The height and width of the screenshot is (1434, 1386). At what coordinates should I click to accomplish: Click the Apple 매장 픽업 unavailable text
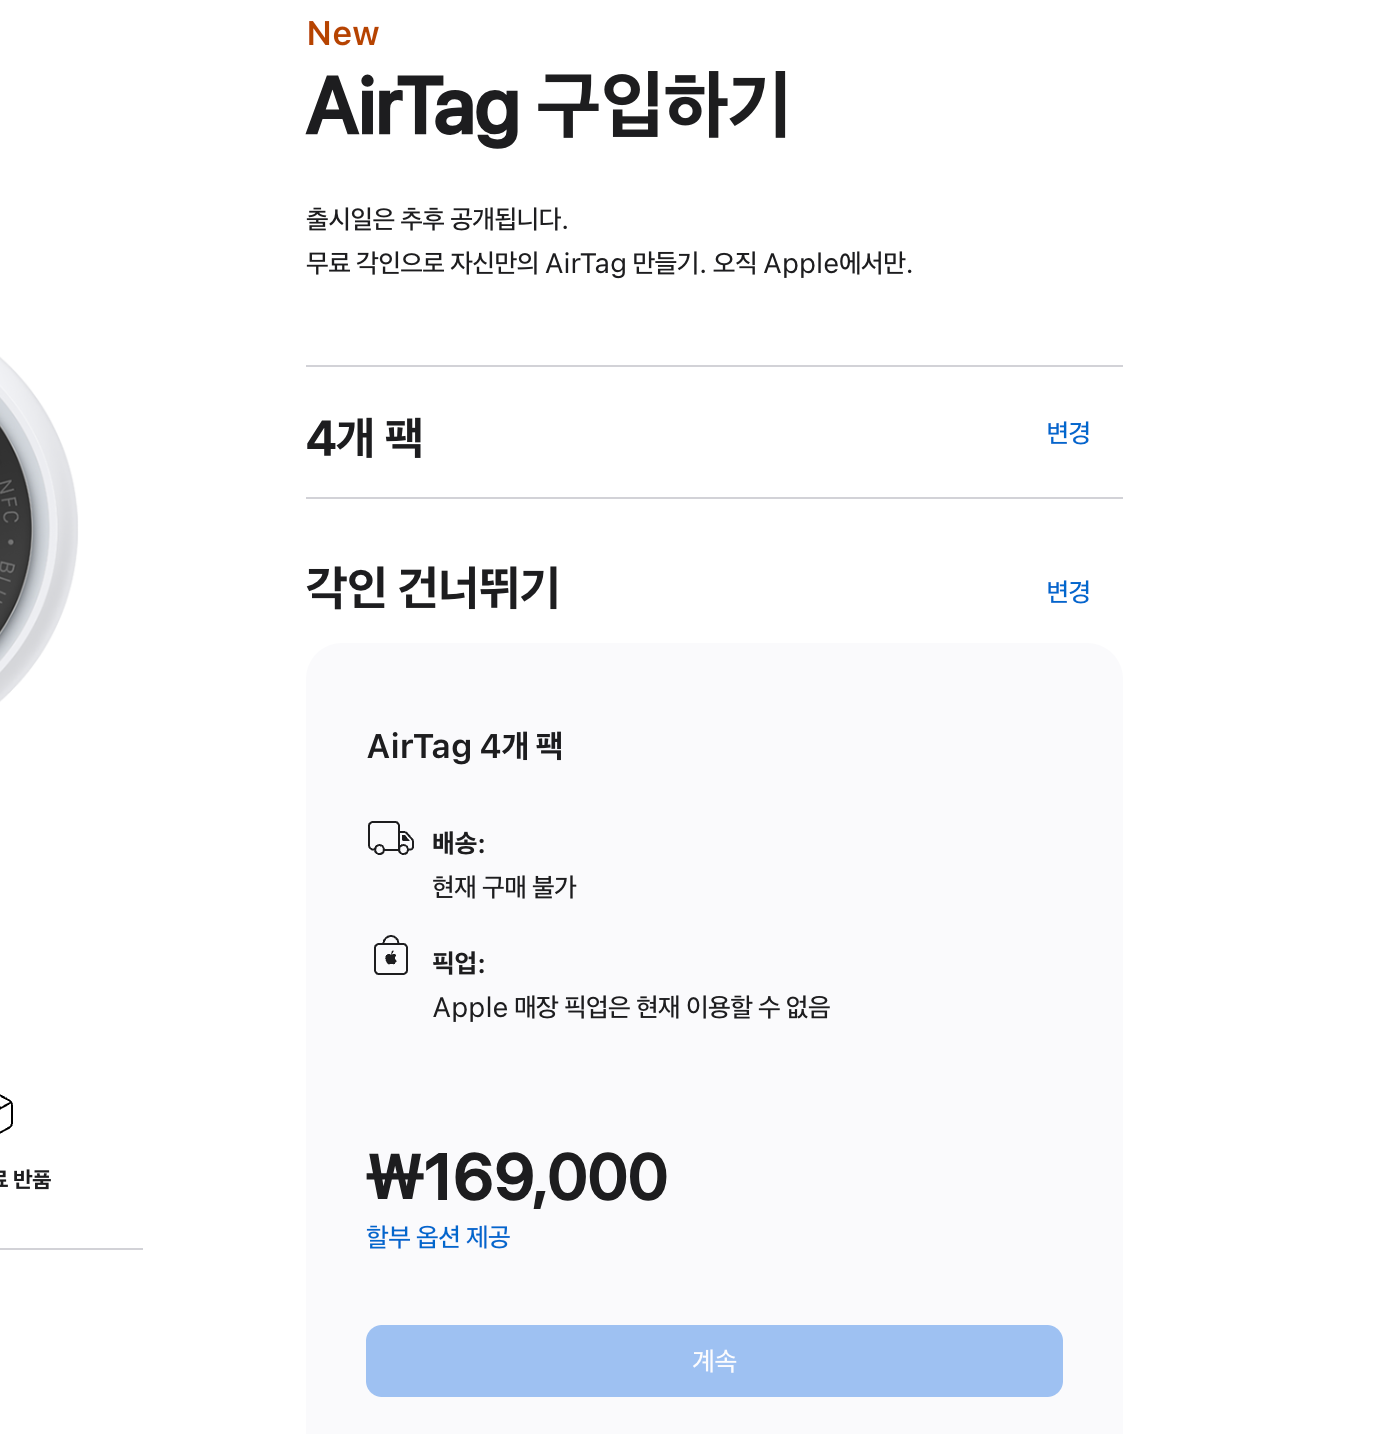point(631,1007)
